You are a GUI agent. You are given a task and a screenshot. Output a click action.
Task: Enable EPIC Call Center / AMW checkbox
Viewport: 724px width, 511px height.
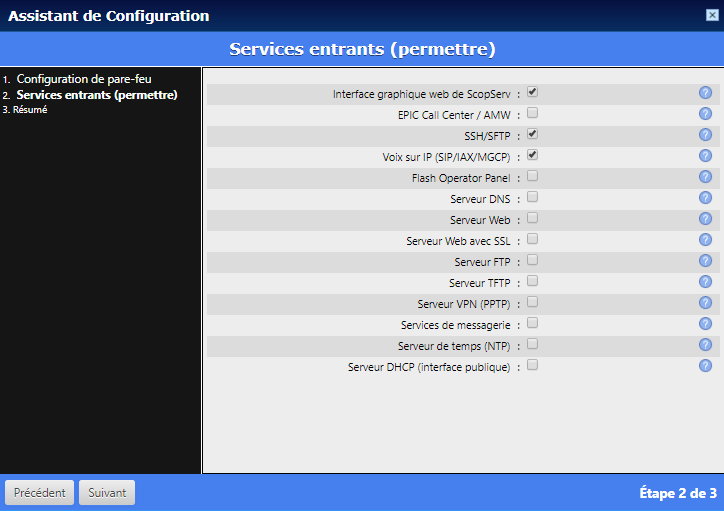tap(532, 113)
